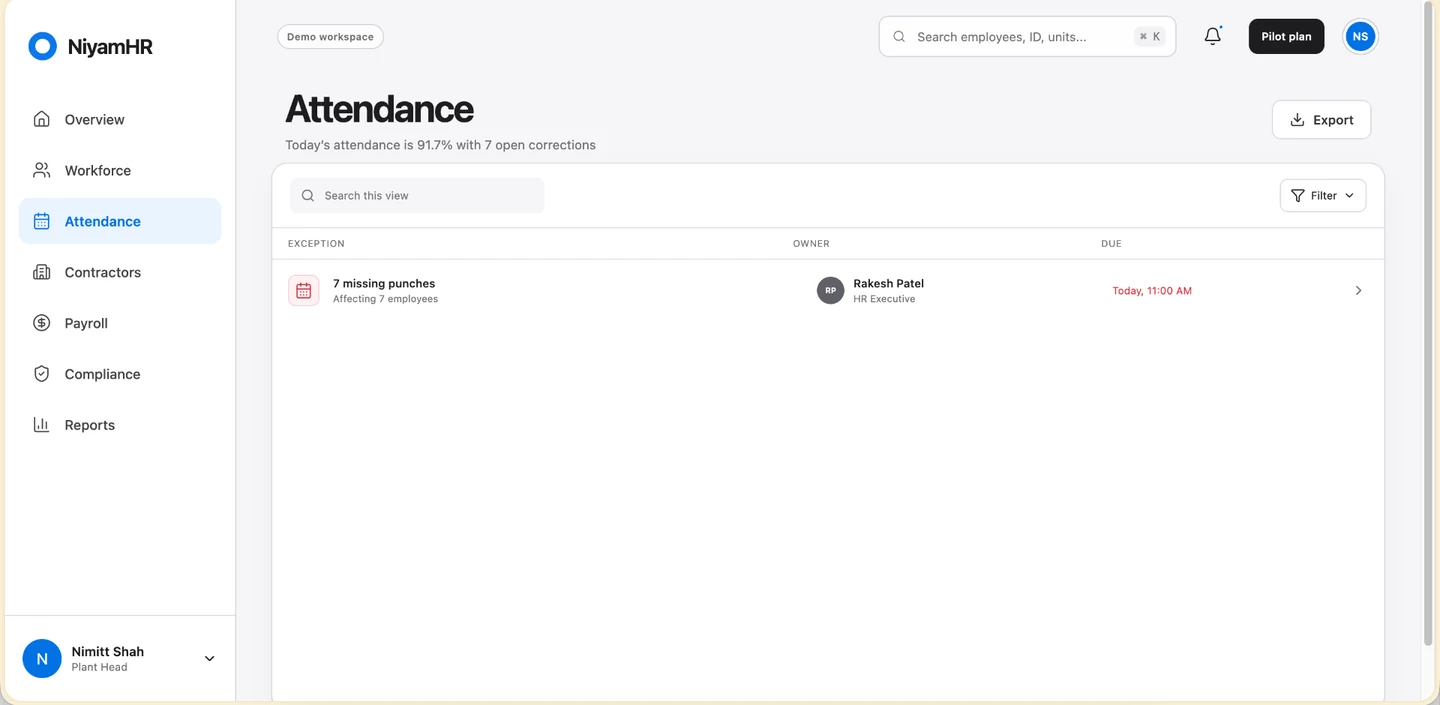Click the red calendar exception icon
Image resolution: width=1440 pixels, height=705 pixels.
304,291
